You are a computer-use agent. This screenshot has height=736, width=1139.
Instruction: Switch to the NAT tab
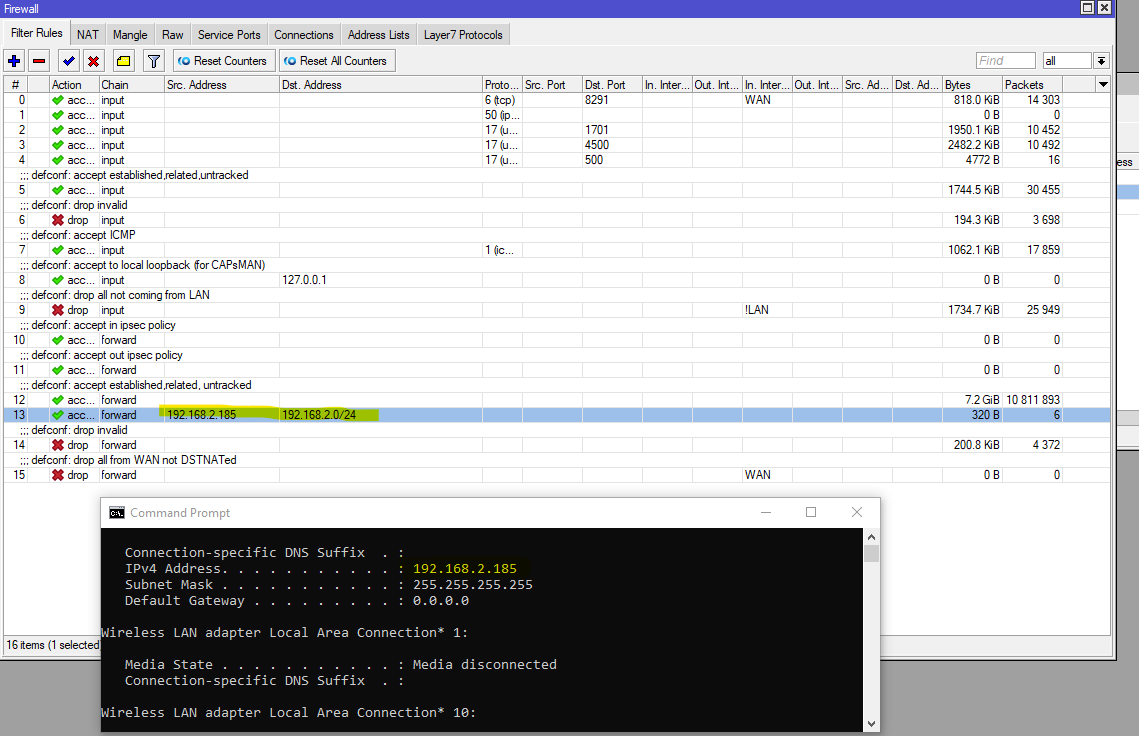tap(88, 35)
